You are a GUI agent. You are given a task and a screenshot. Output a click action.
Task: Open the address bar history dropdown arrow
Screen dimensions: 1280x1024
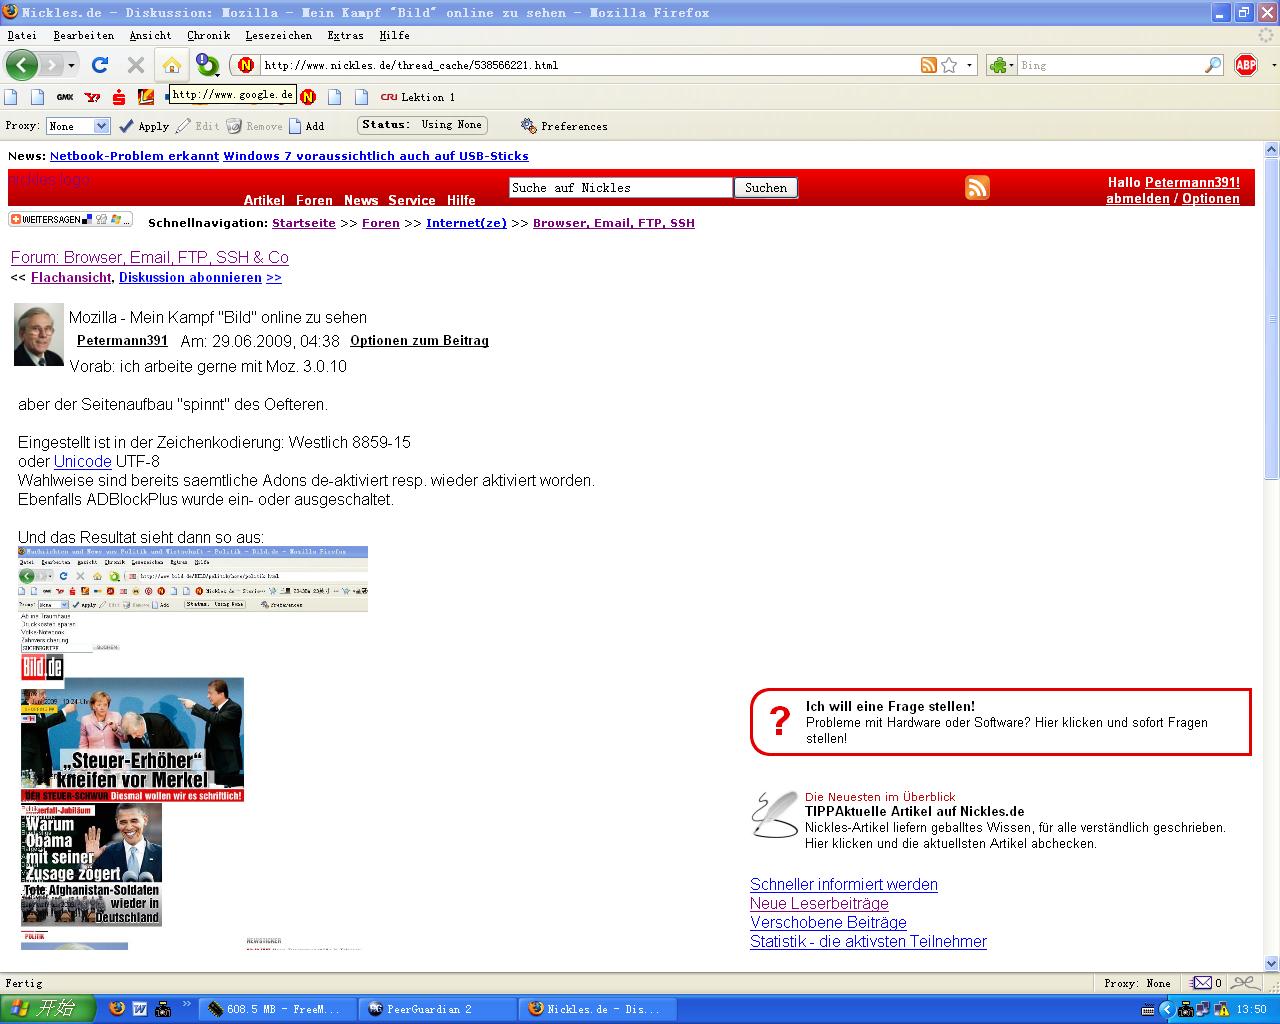coord(969,66)
